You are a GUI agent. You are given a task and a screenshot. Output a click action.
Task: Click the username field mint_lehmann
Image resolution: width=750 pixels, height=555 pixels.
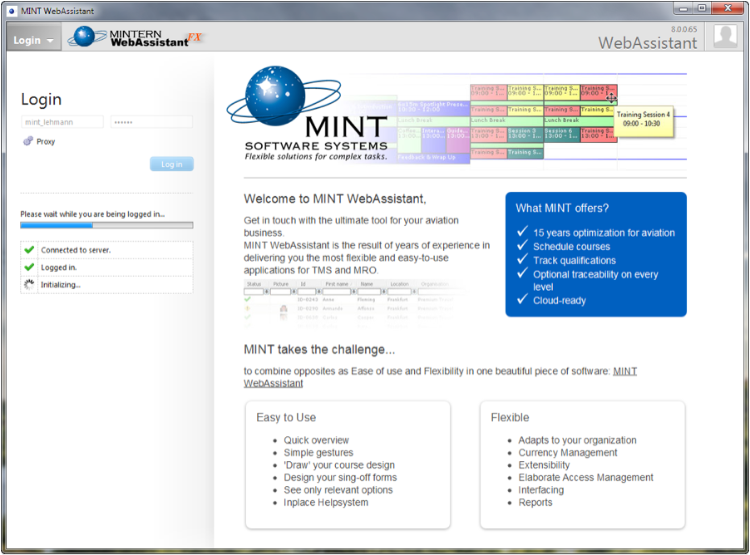point(62,122)
